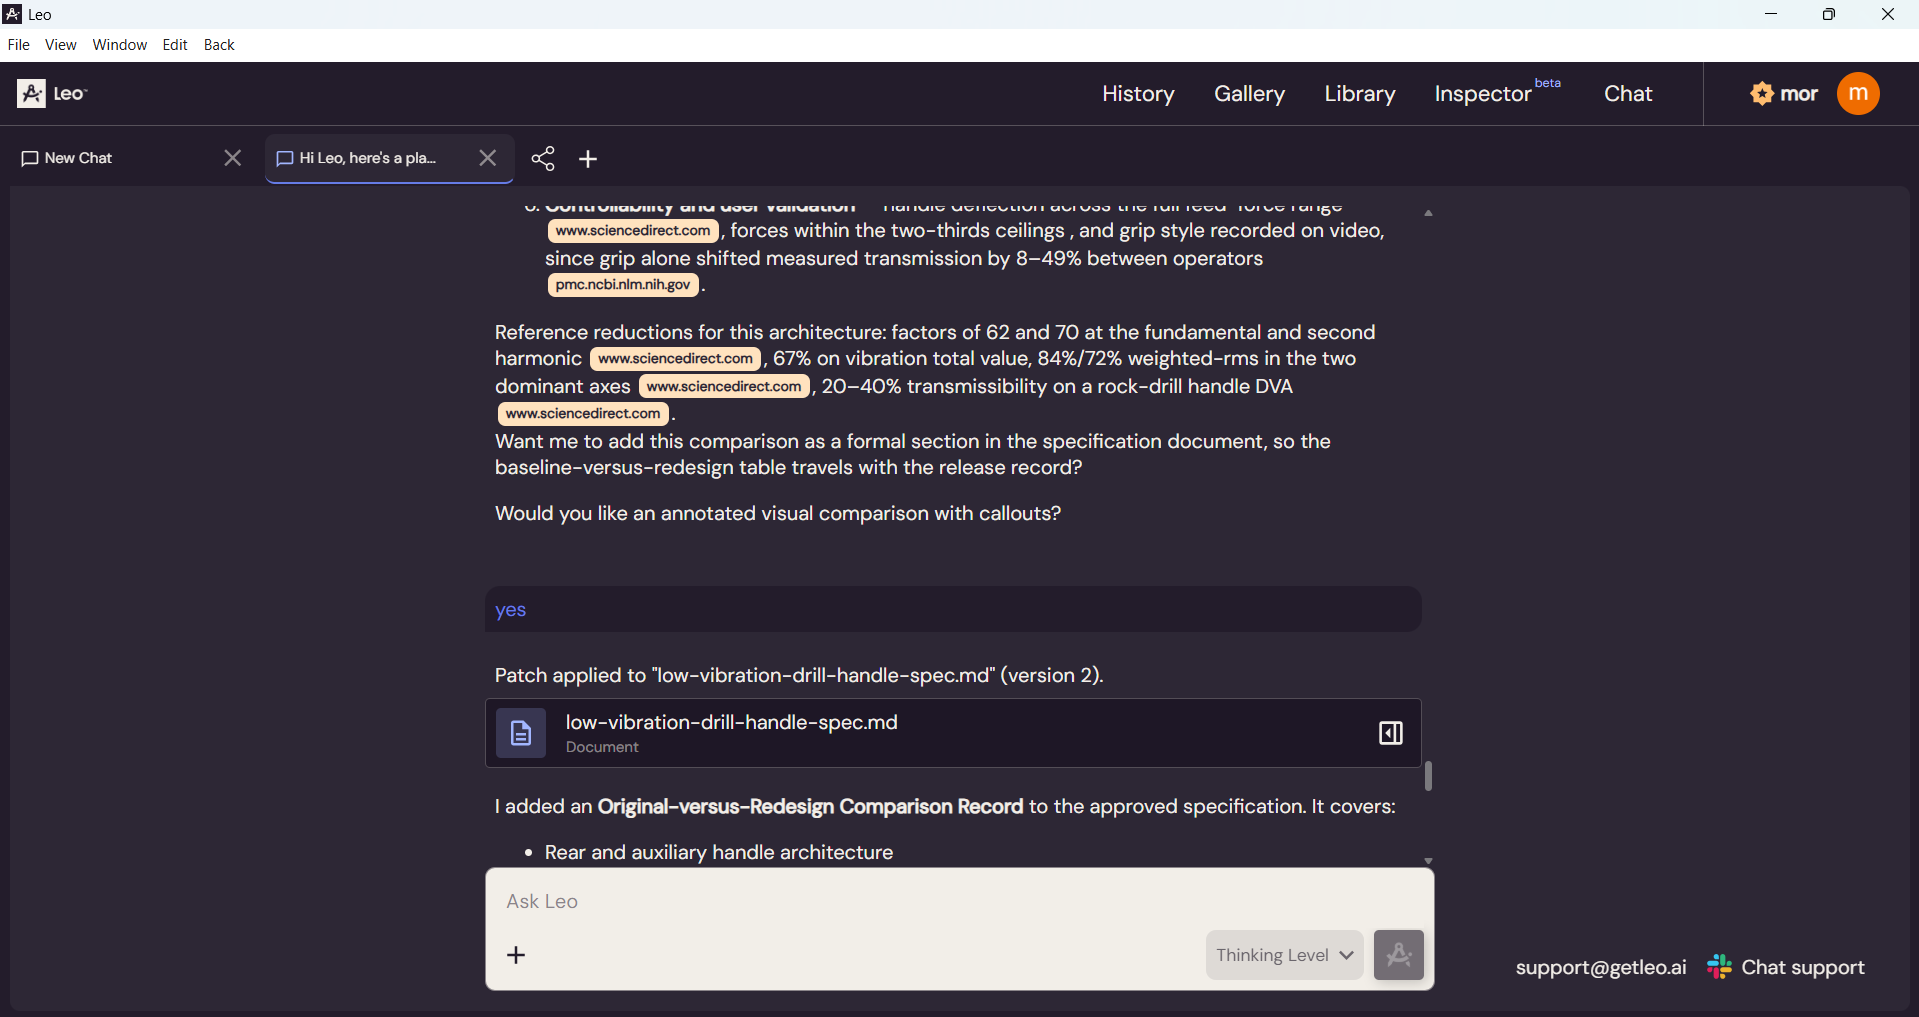This screenshot has width=1919, height=1017.
Task: Close the 'Hi Leo, here's a pla...' tab
Action: [487, 158]
